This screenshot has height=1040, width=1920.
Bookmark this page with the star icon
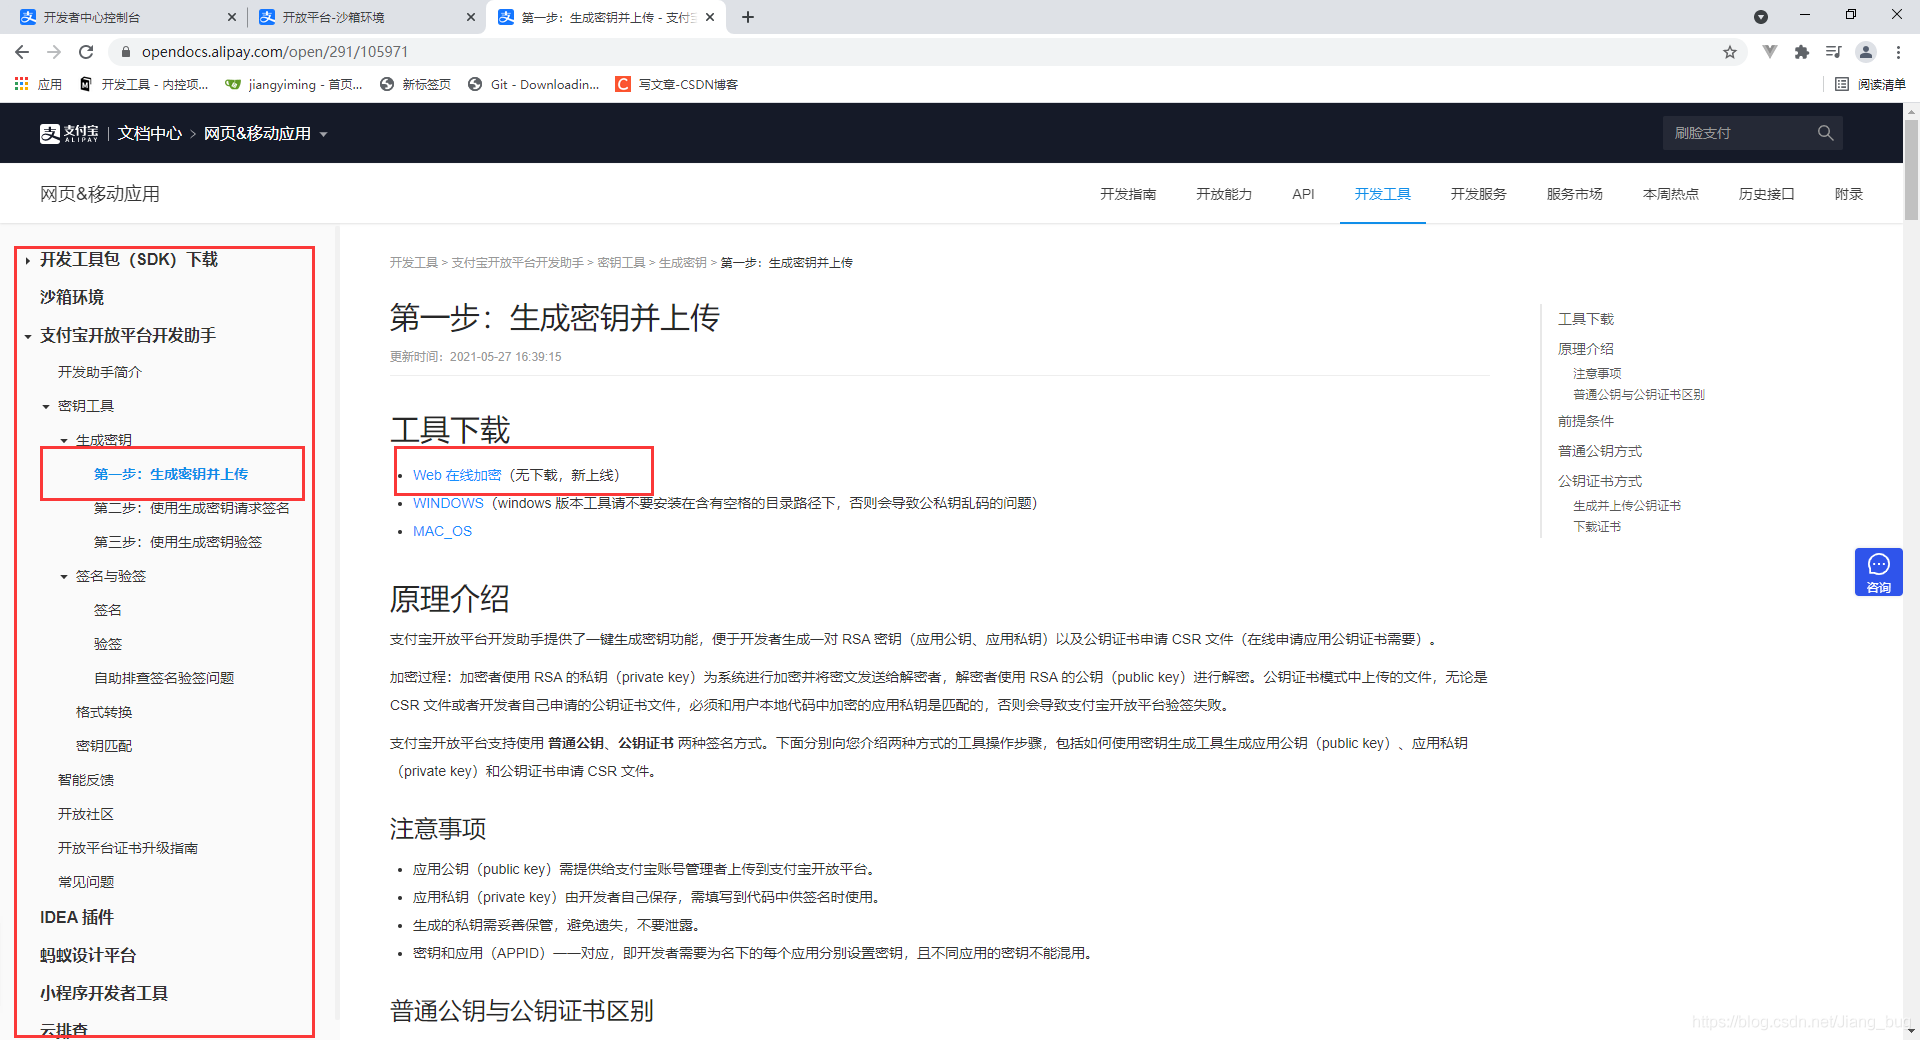click(x=1730, y=52)
